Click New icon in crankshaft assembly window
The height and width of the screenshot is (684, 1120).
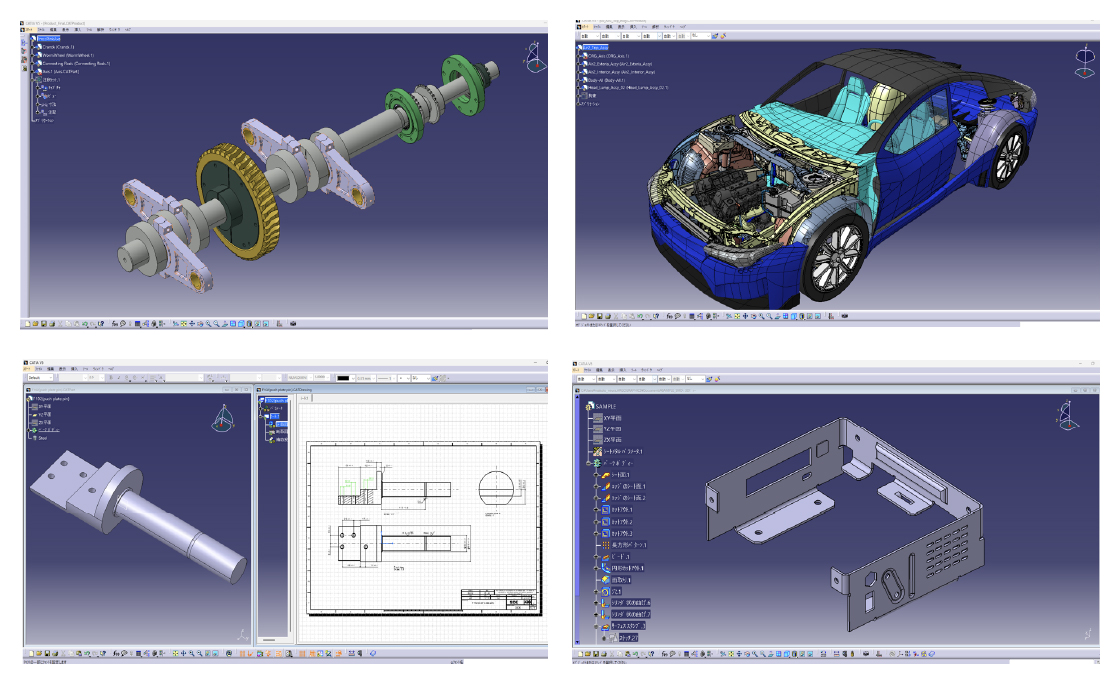pos(27,323)
